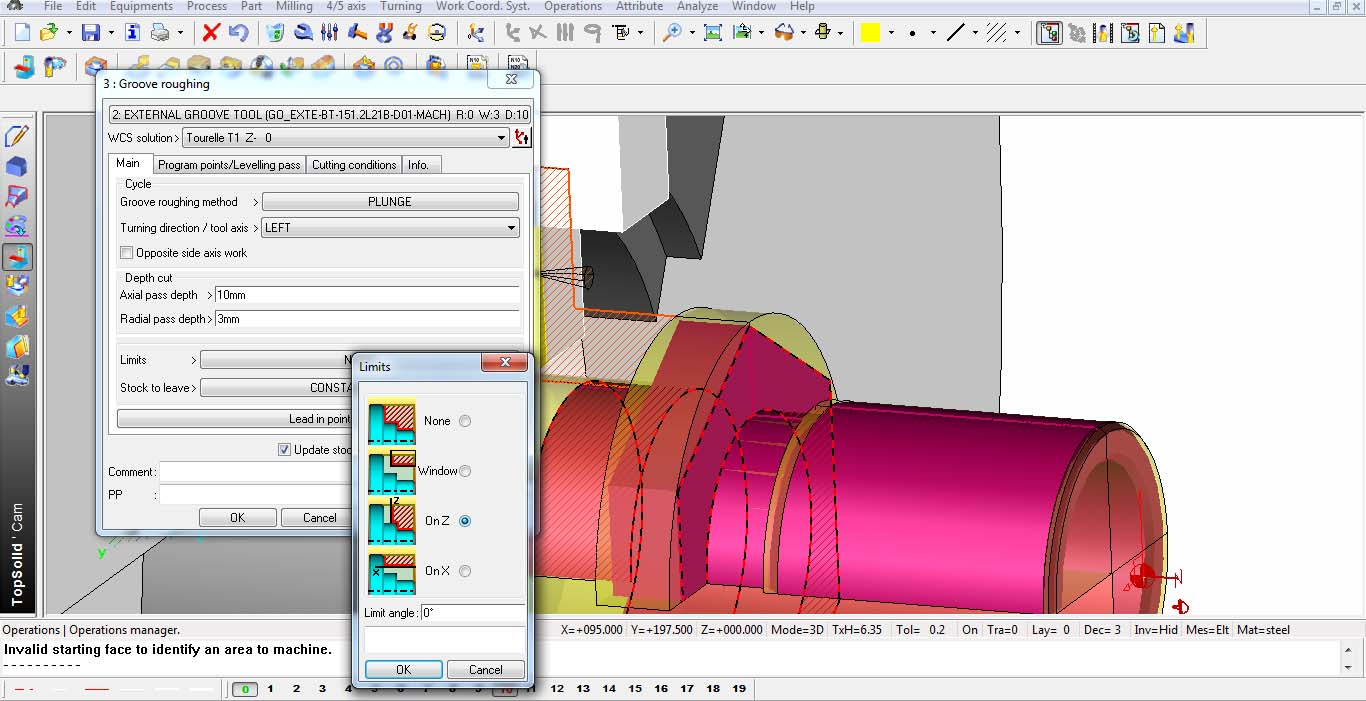Viewport: 1366px width, 701px height.
Task: Open the Analyze menu
Action: tap(697, 6)
